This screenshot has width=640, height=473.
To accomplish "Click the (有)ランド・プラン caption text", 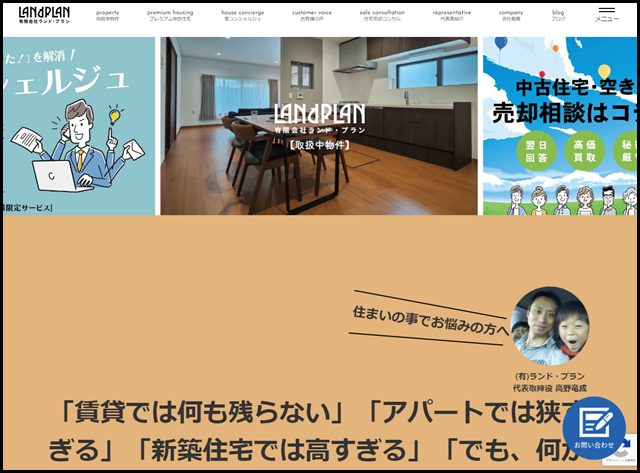I will tap(549, 376).
